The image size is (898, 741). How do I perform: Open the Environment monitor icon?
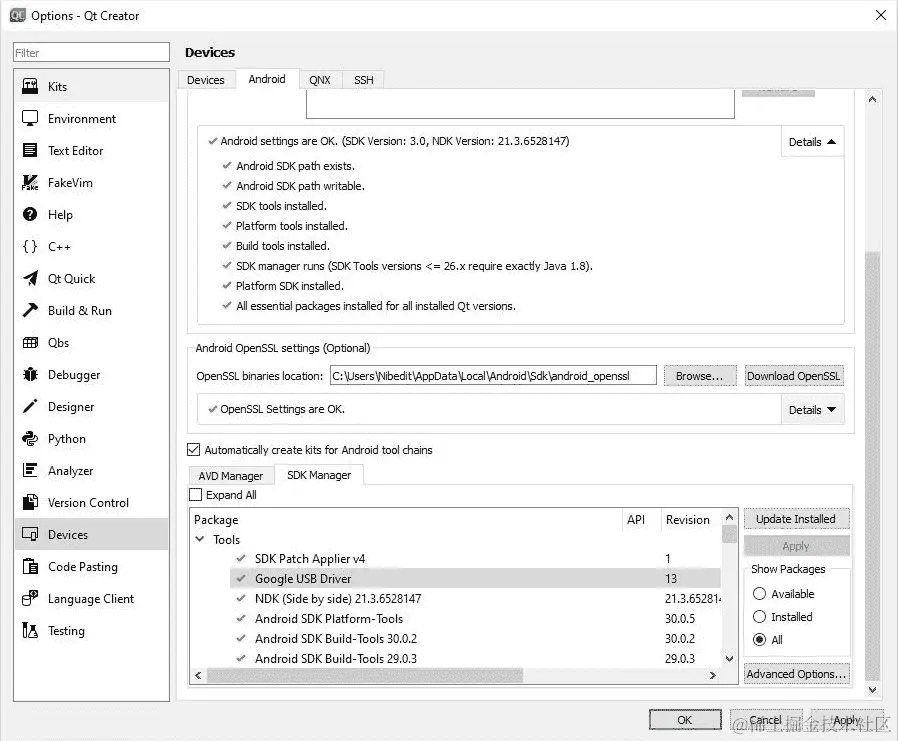pyautogui.click(x=30, y=119)
